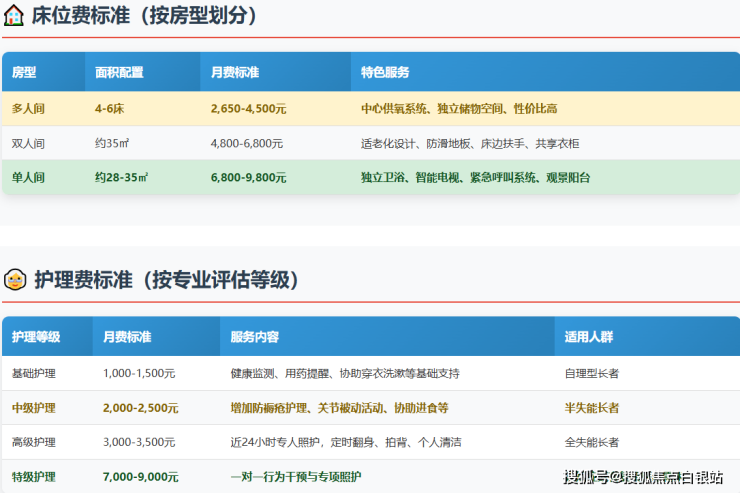The height and width of the screenshot is (493, 740).
Task: Select the 护理等级 column header
Action: pyautogui.click(x=36, y=337)
